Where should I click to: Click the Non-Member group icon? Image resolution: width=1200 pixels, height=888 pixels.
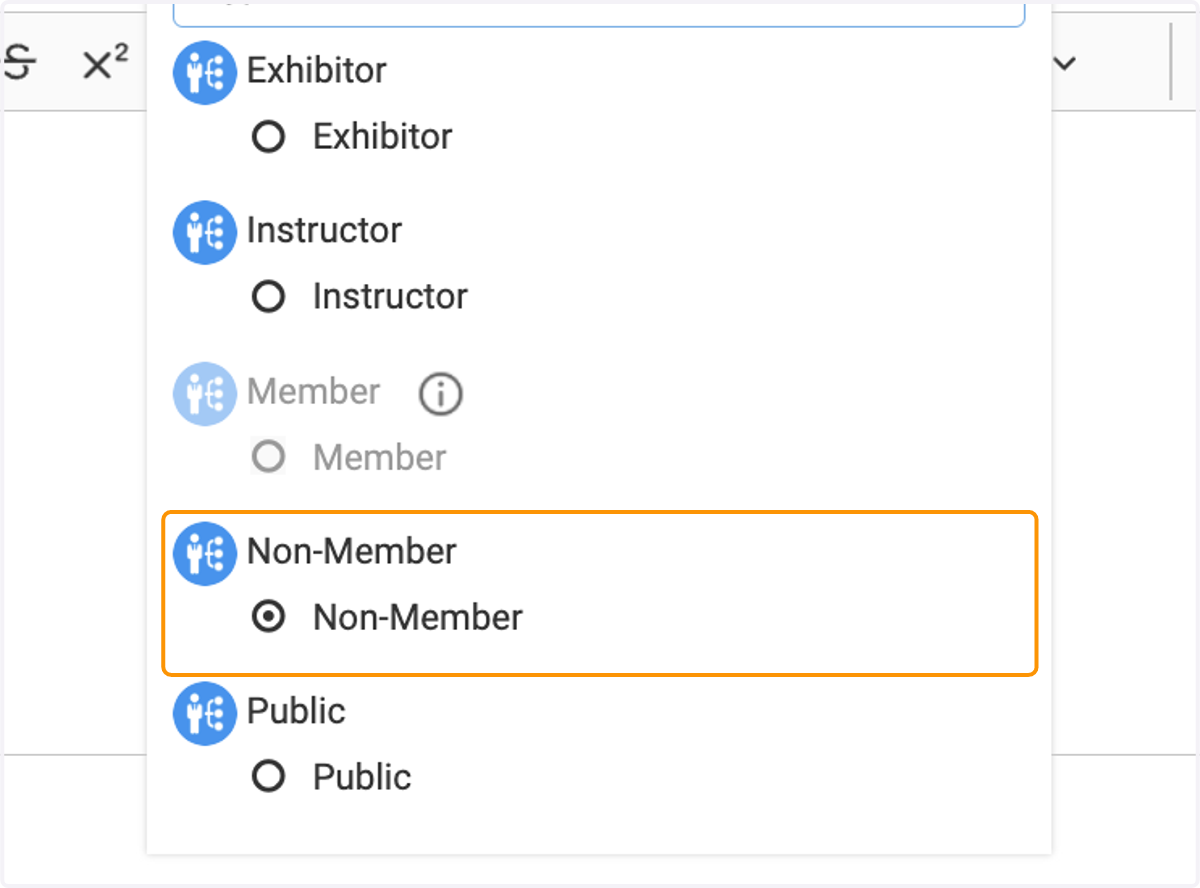[205, 553]
